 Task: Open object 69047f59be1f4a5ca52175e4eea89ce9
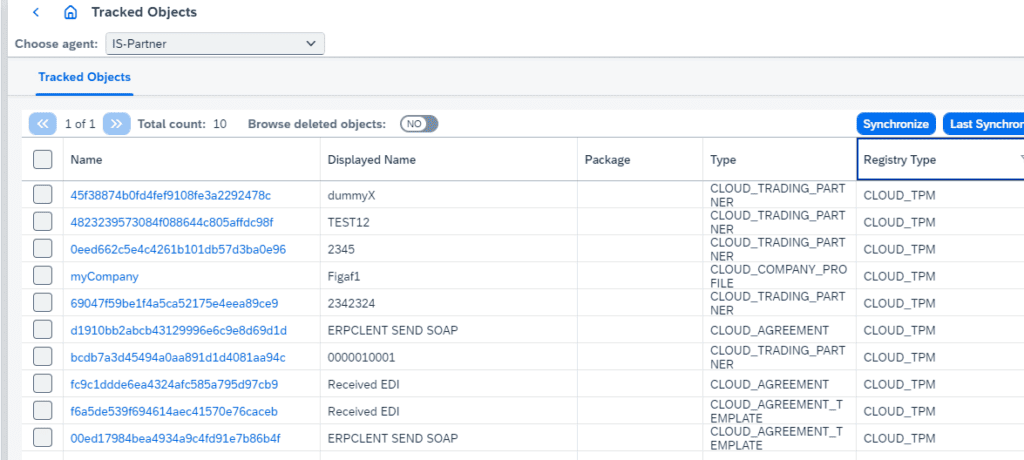(174, 303)
